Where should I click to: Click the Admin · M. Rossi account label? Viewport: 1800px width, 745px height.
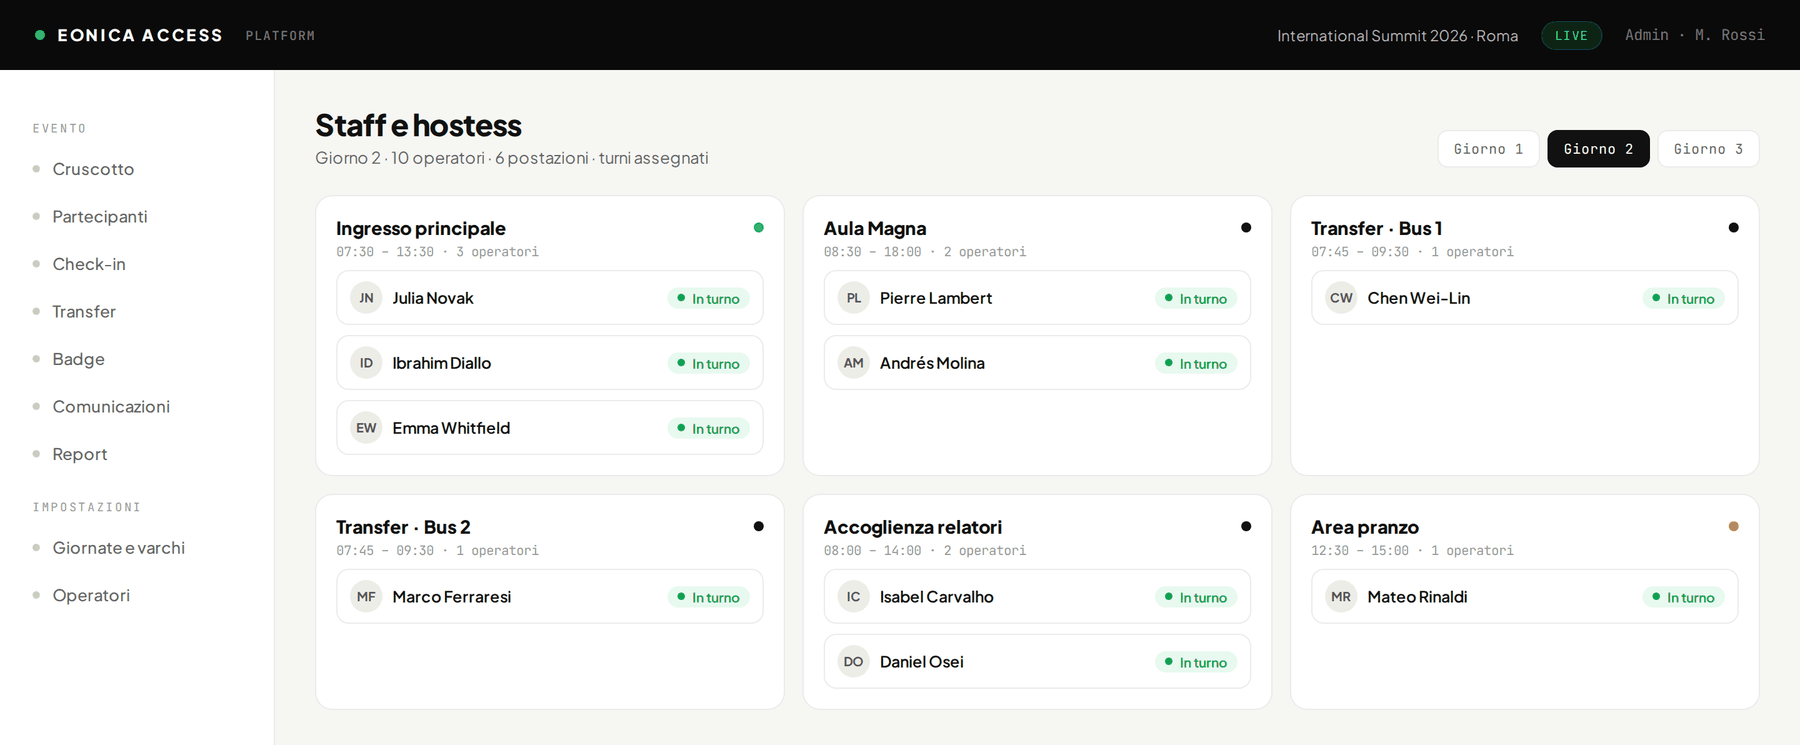[x=1695, y=35]
